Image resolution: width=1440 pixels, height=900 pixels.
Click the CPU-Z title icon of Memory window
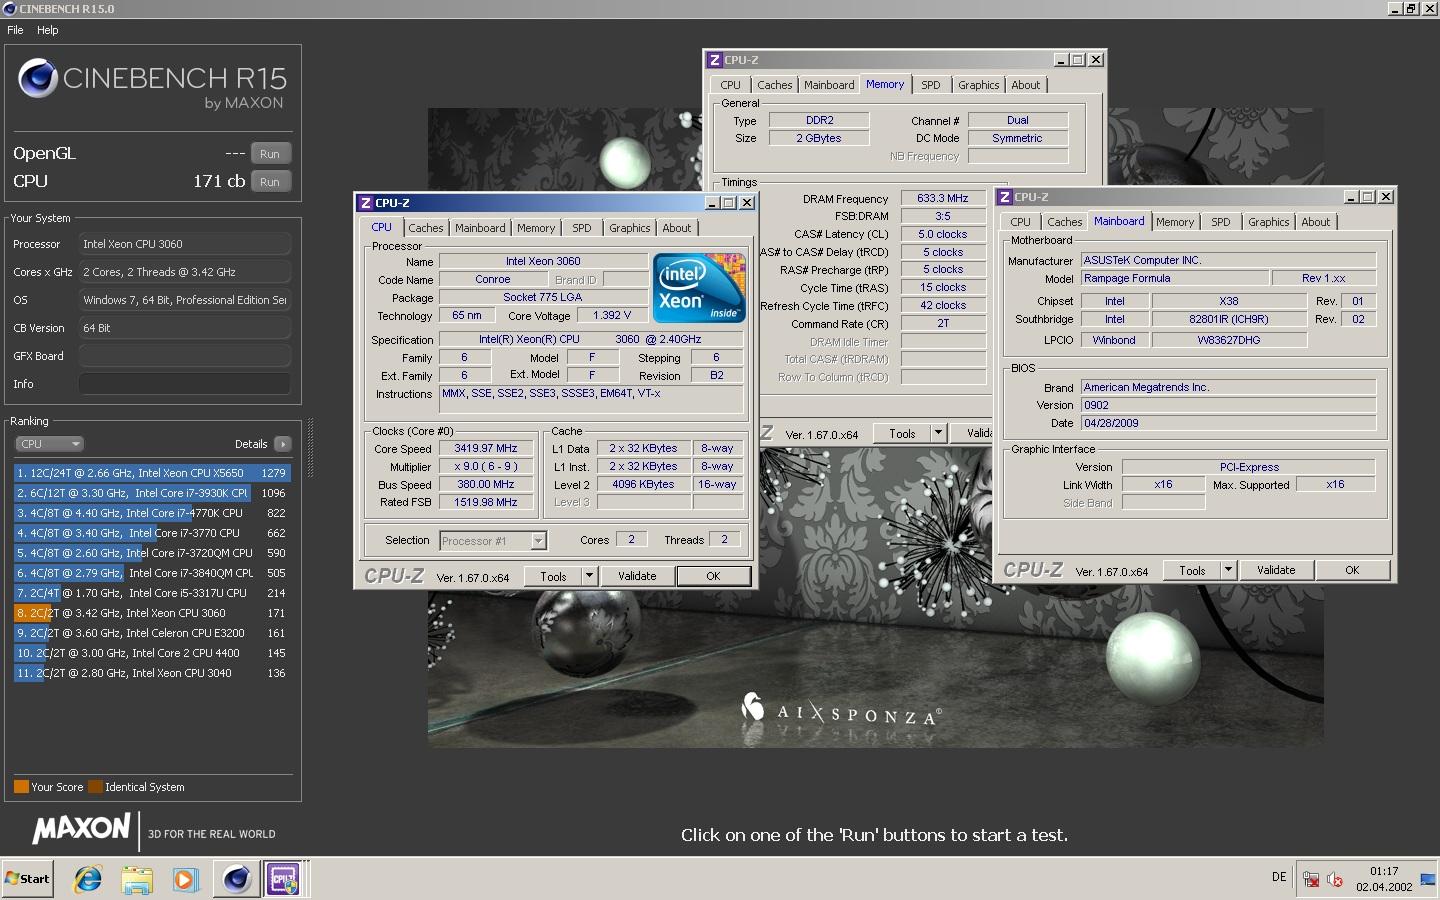point(715,60)
